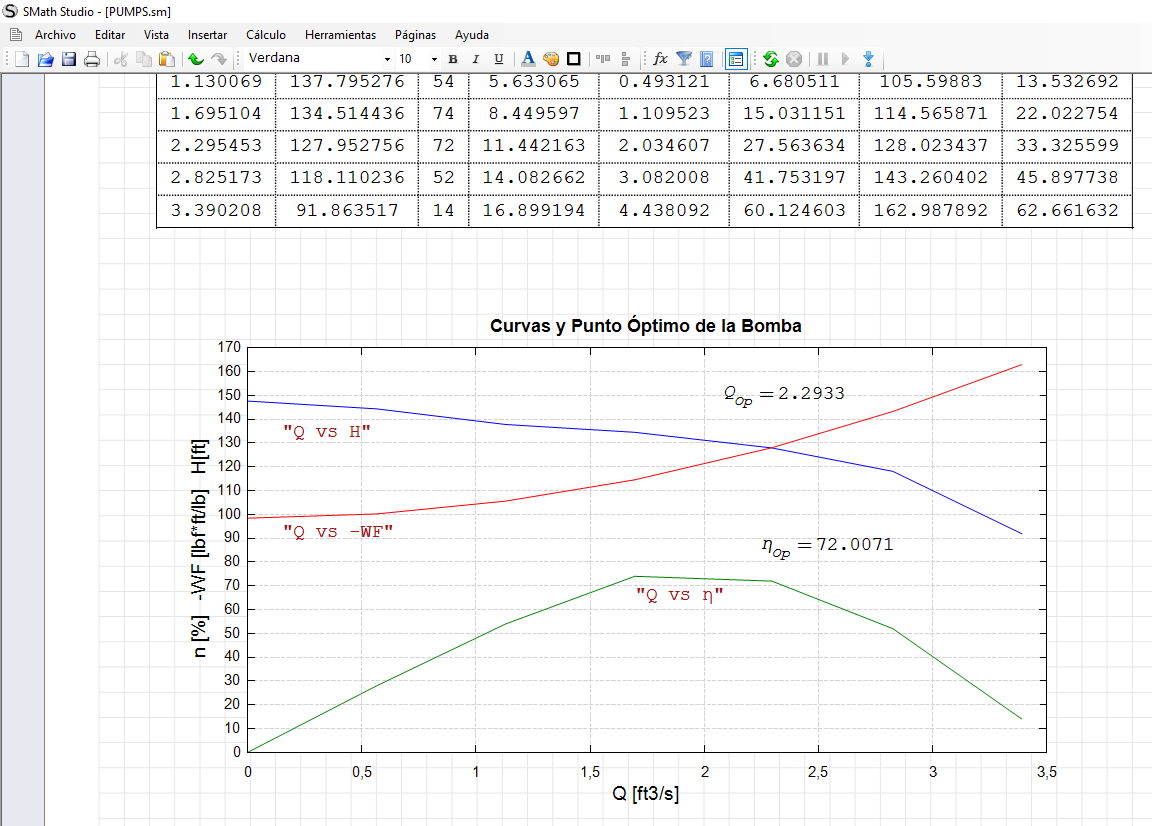Select the pump curves plot area
The height and width of the screenshot is (826, 1152).
click(x=645, y=550)
